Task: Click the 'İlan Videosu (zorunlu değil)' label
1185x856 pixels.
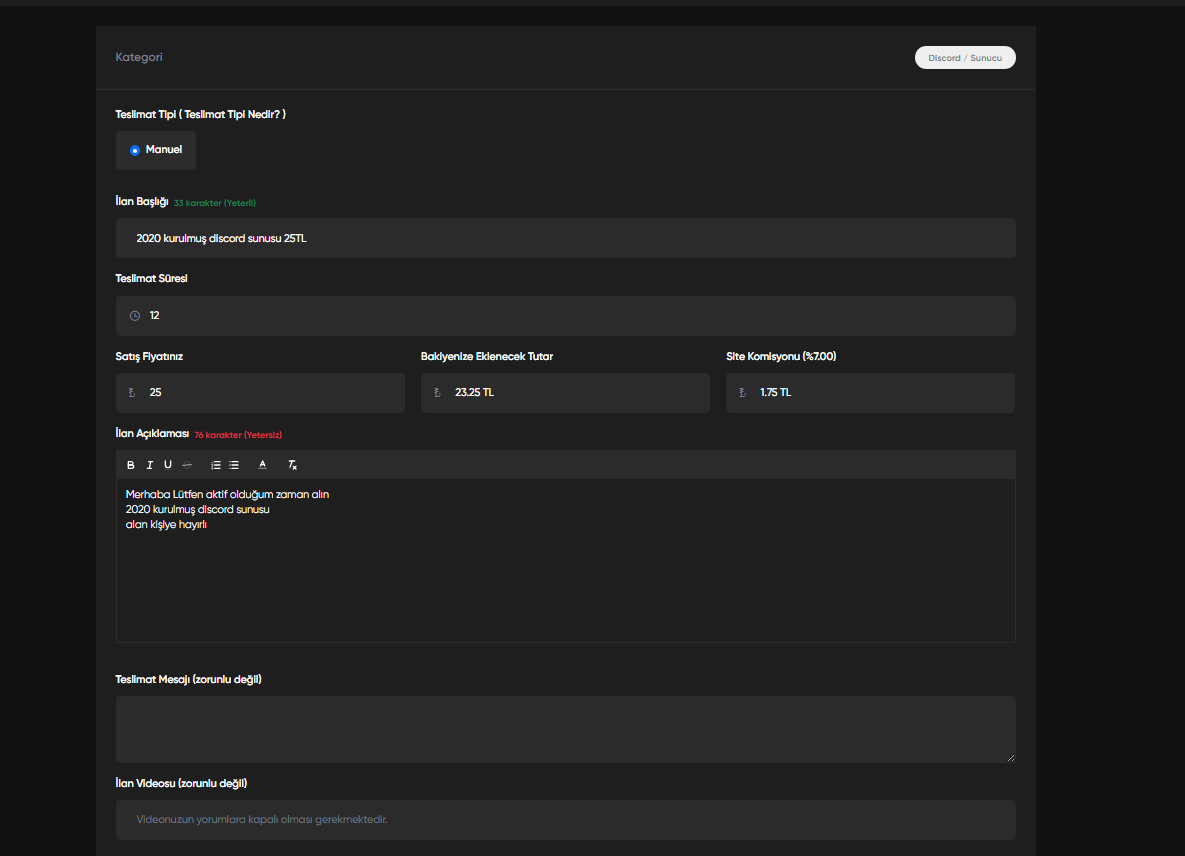Action: pos(181,783)
